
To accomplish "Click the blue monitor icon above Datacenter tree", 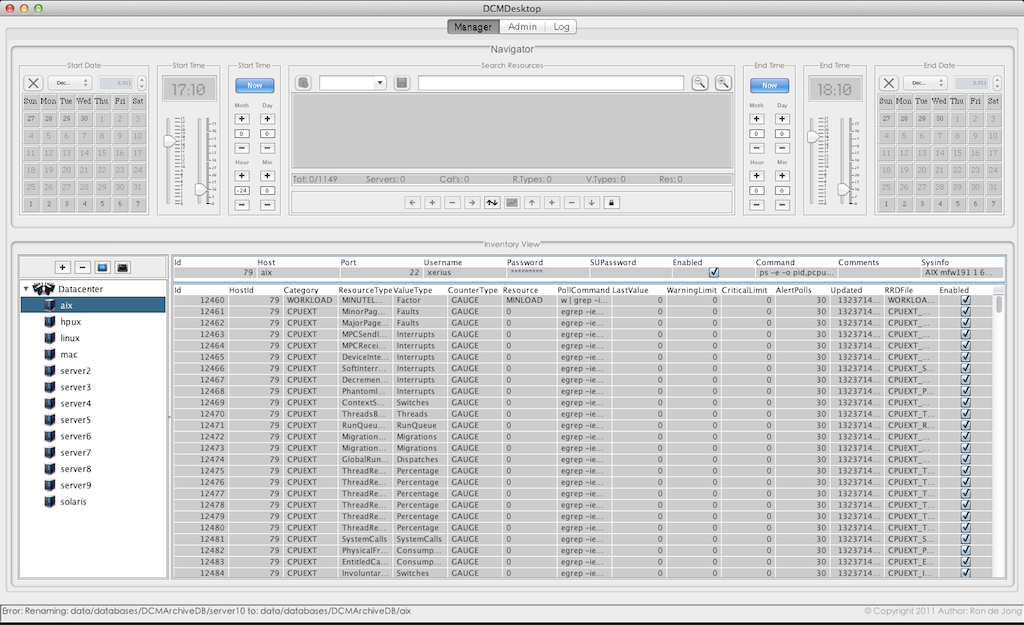I will (x=102, y=267).
